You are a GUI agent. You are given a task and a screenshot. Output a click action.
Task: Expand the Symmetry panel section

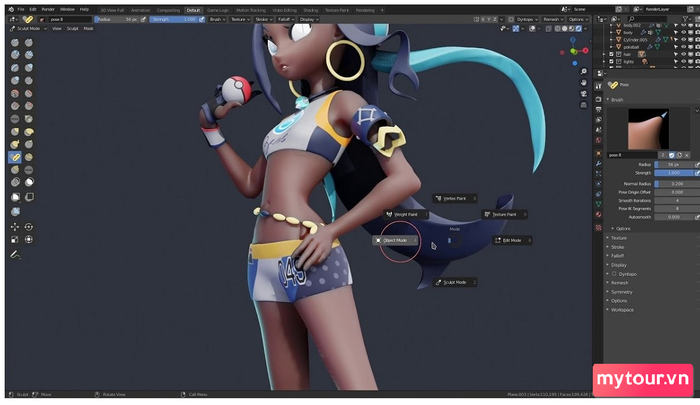[620, 291]
